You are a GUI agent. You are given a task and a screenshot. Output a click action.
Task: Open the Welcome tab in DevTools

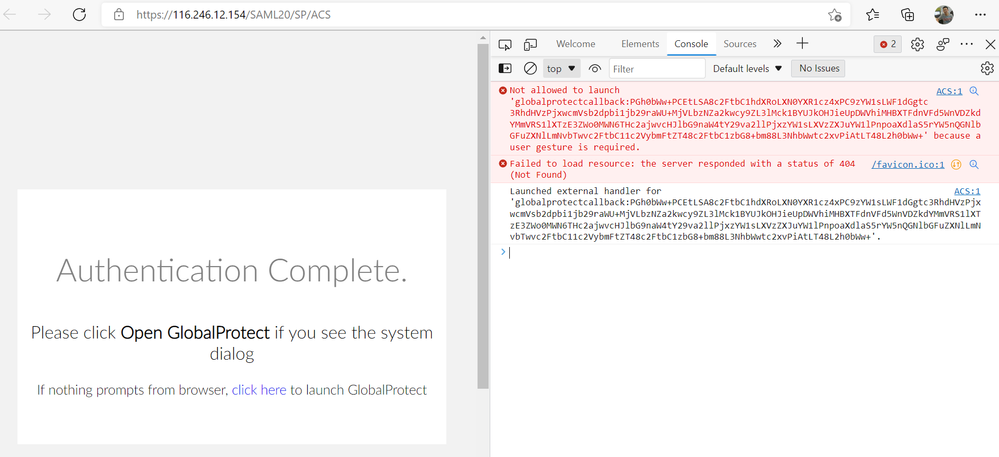point(575,44)
